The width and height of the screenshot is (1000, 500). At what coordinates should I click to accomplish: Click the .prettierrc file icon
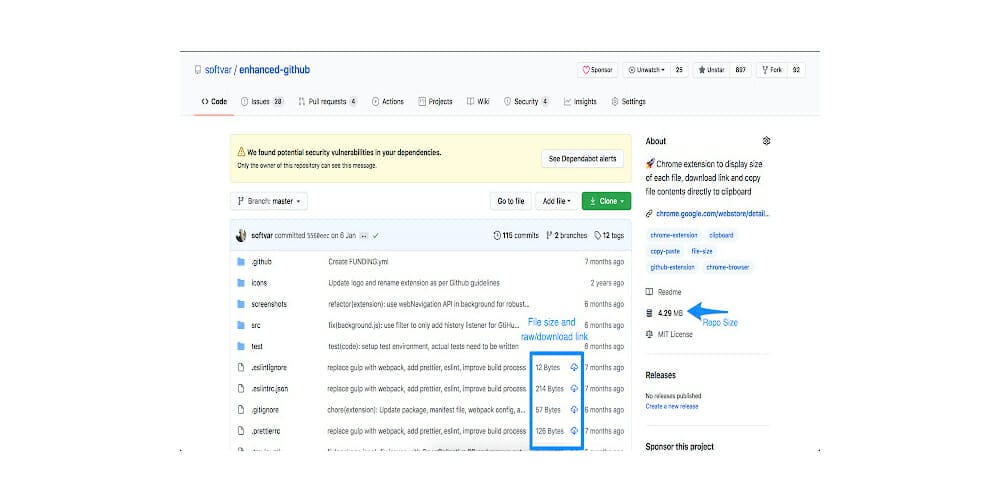tap(240, 431)
